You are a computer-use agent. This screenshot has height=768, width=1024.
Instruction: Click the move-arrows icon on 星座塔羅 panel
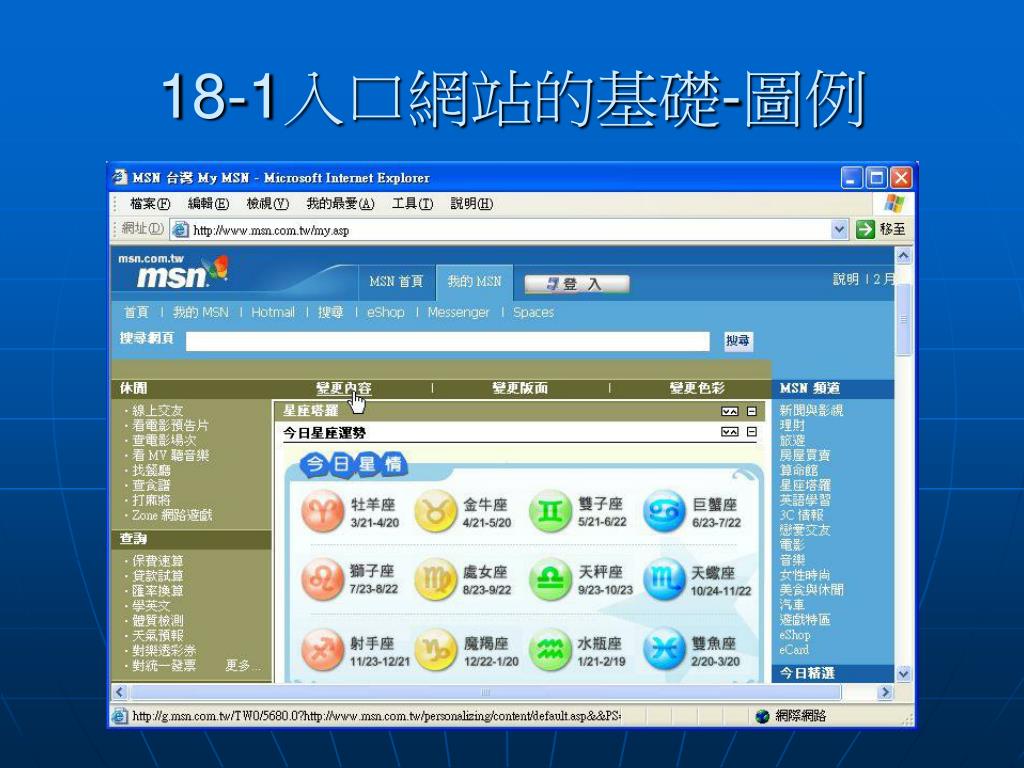pos(729,411)
